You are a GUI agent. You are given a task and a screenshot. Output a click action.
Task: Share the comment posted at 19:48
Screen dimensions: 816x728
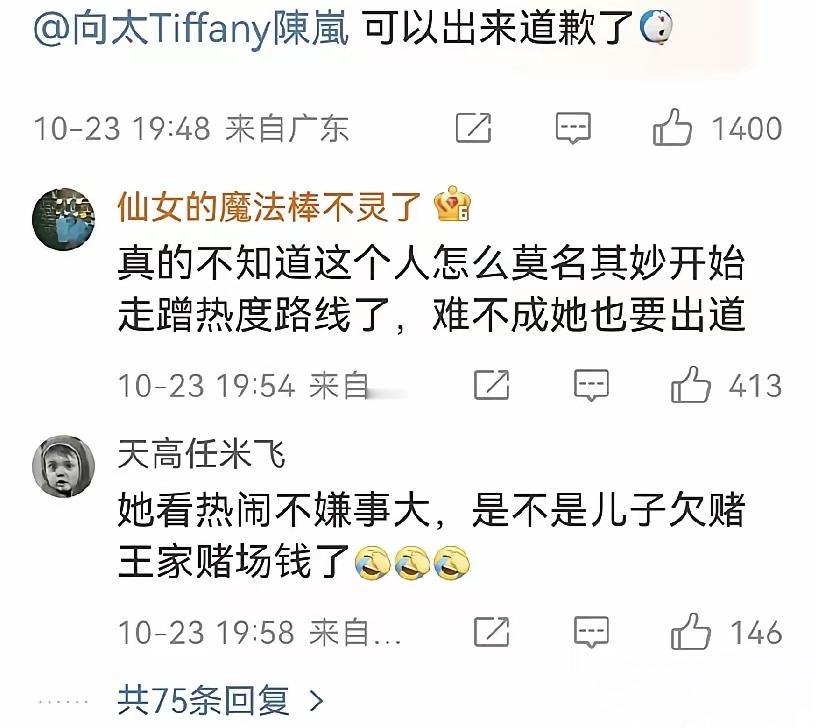coord(473,128)
